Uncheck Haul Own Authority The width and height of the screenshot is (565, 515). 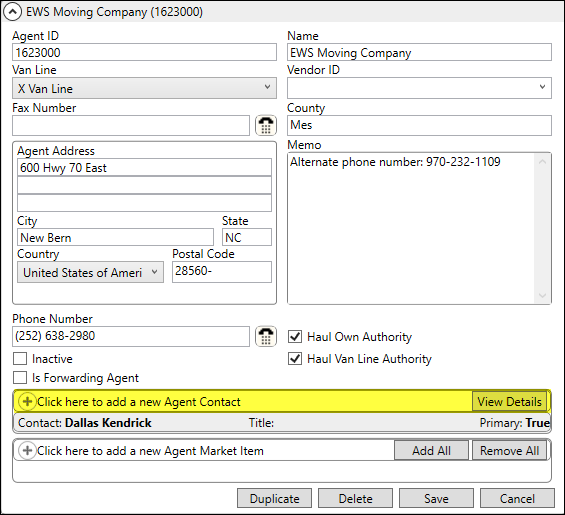[295, 337]
